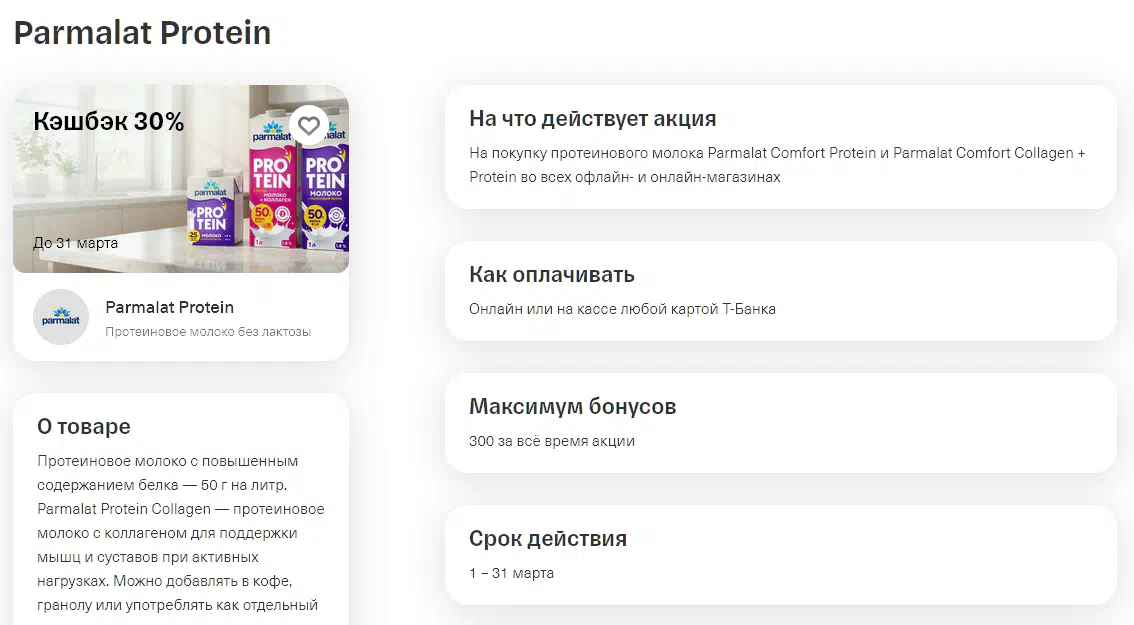
Task: Click the heart favorite icon on promo image
Action: pyautogui.click(x=309, y=126)
